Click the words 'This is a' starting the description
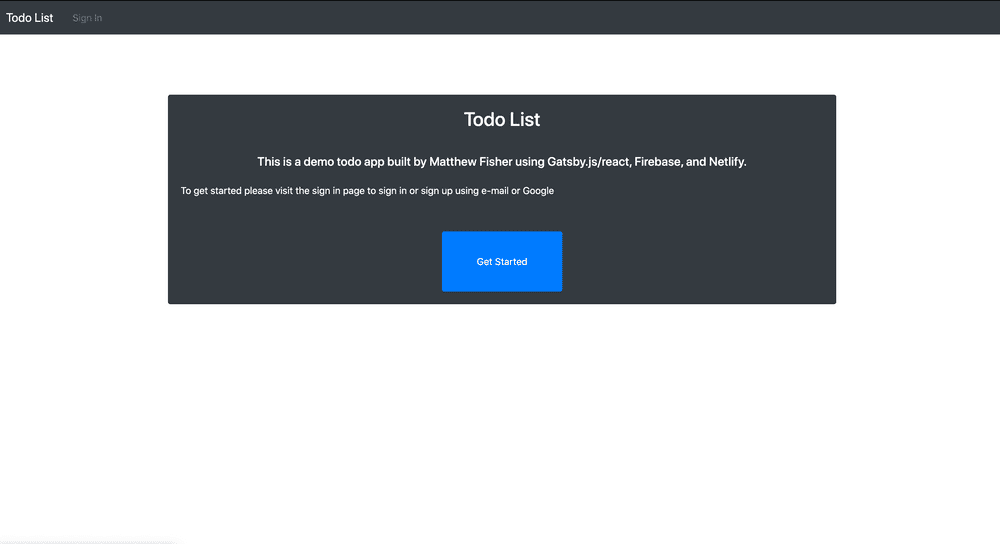1000x544 pixels. pyautogui.click(x=279, y=162)
